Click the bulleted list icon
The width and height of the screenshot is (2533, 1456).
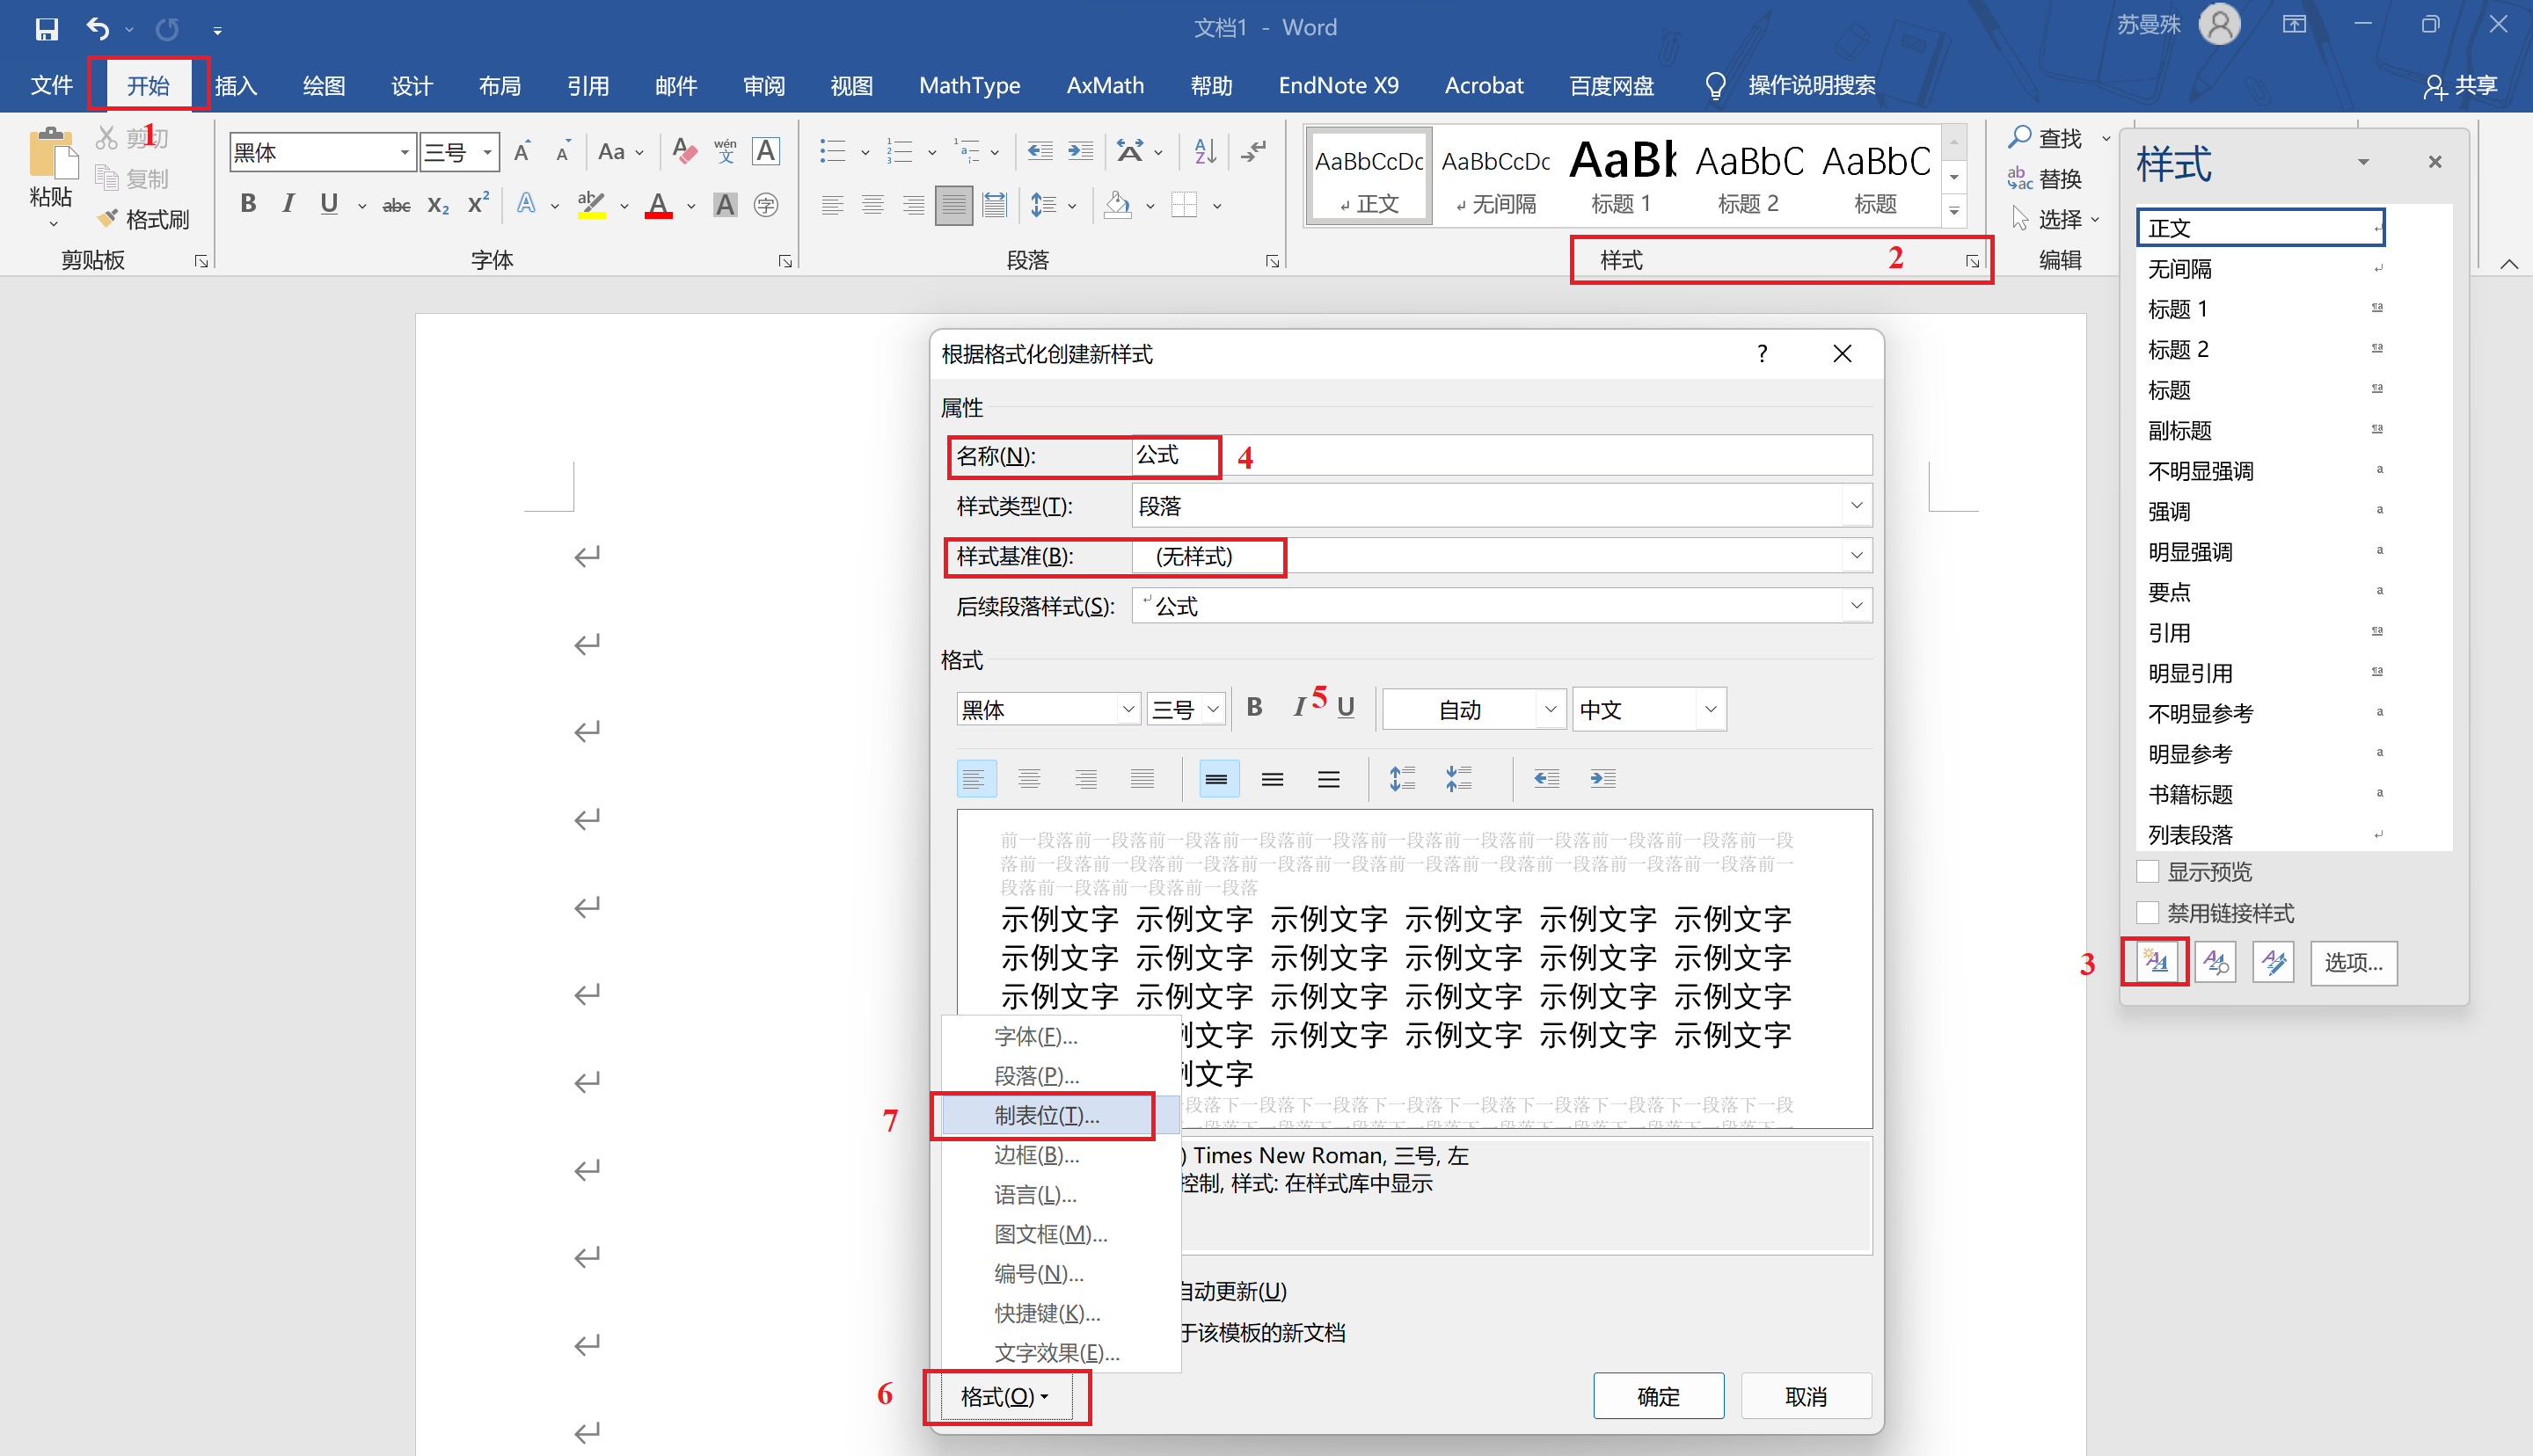(833, 151)
